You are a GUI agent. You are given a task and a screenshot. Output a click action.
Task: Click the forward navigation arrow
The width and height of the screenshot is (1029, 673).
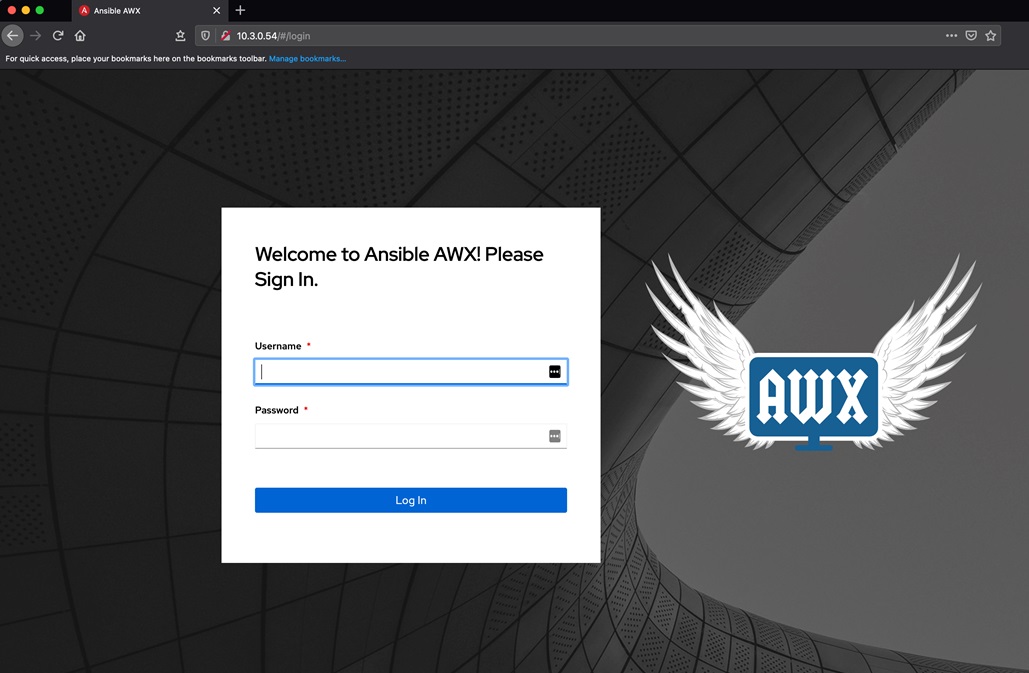click(x=34, y=35)
